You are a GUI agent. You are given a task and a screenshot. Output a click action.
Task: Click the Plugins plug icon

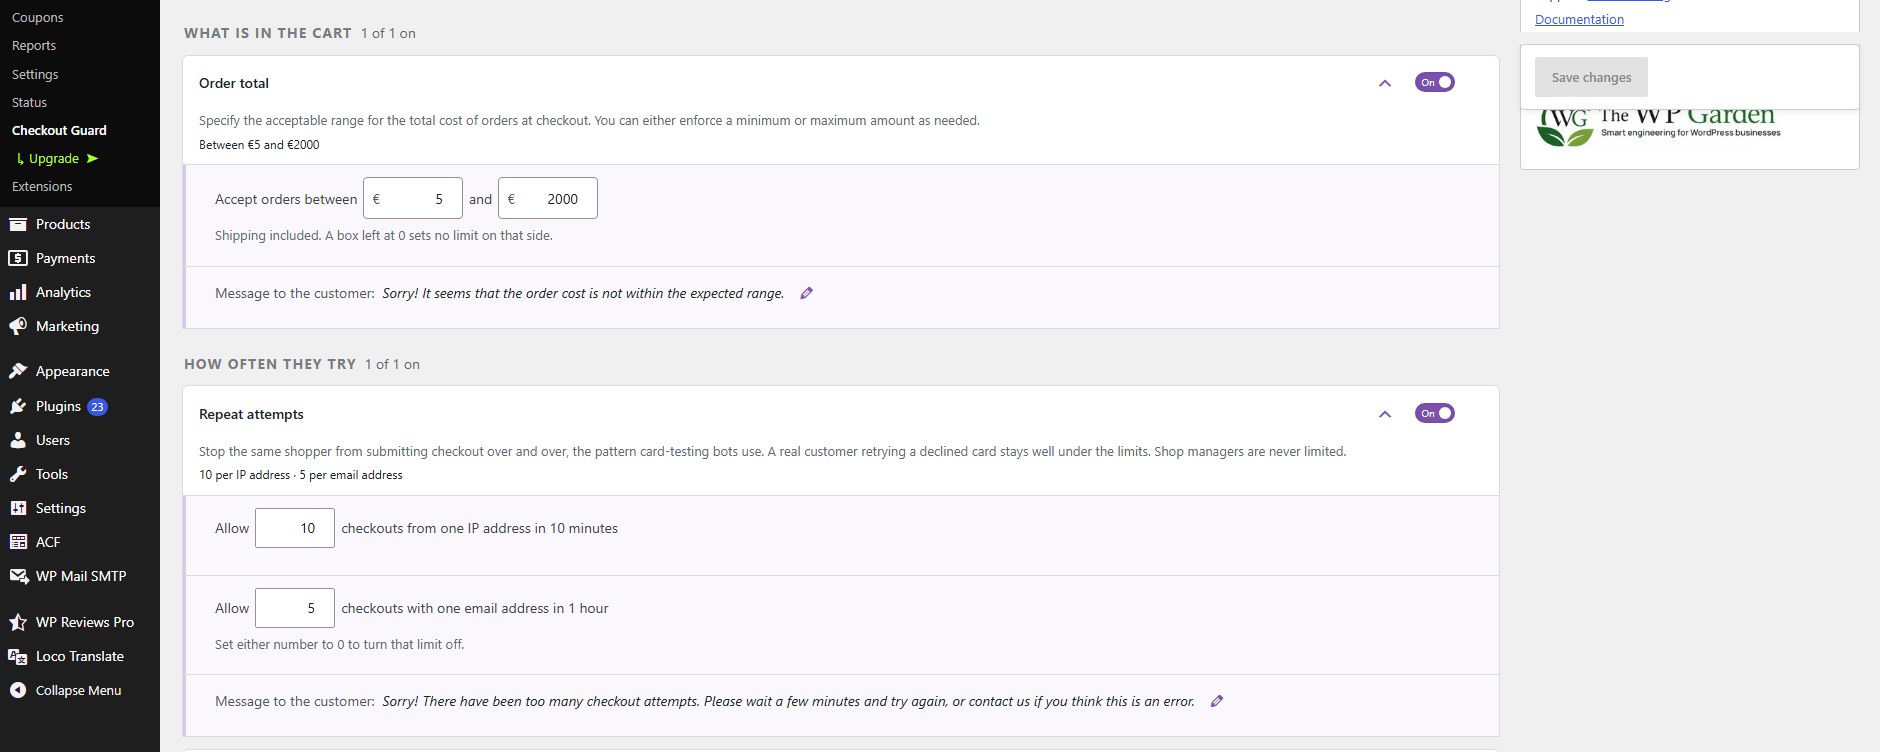click(x=18, y=406)
